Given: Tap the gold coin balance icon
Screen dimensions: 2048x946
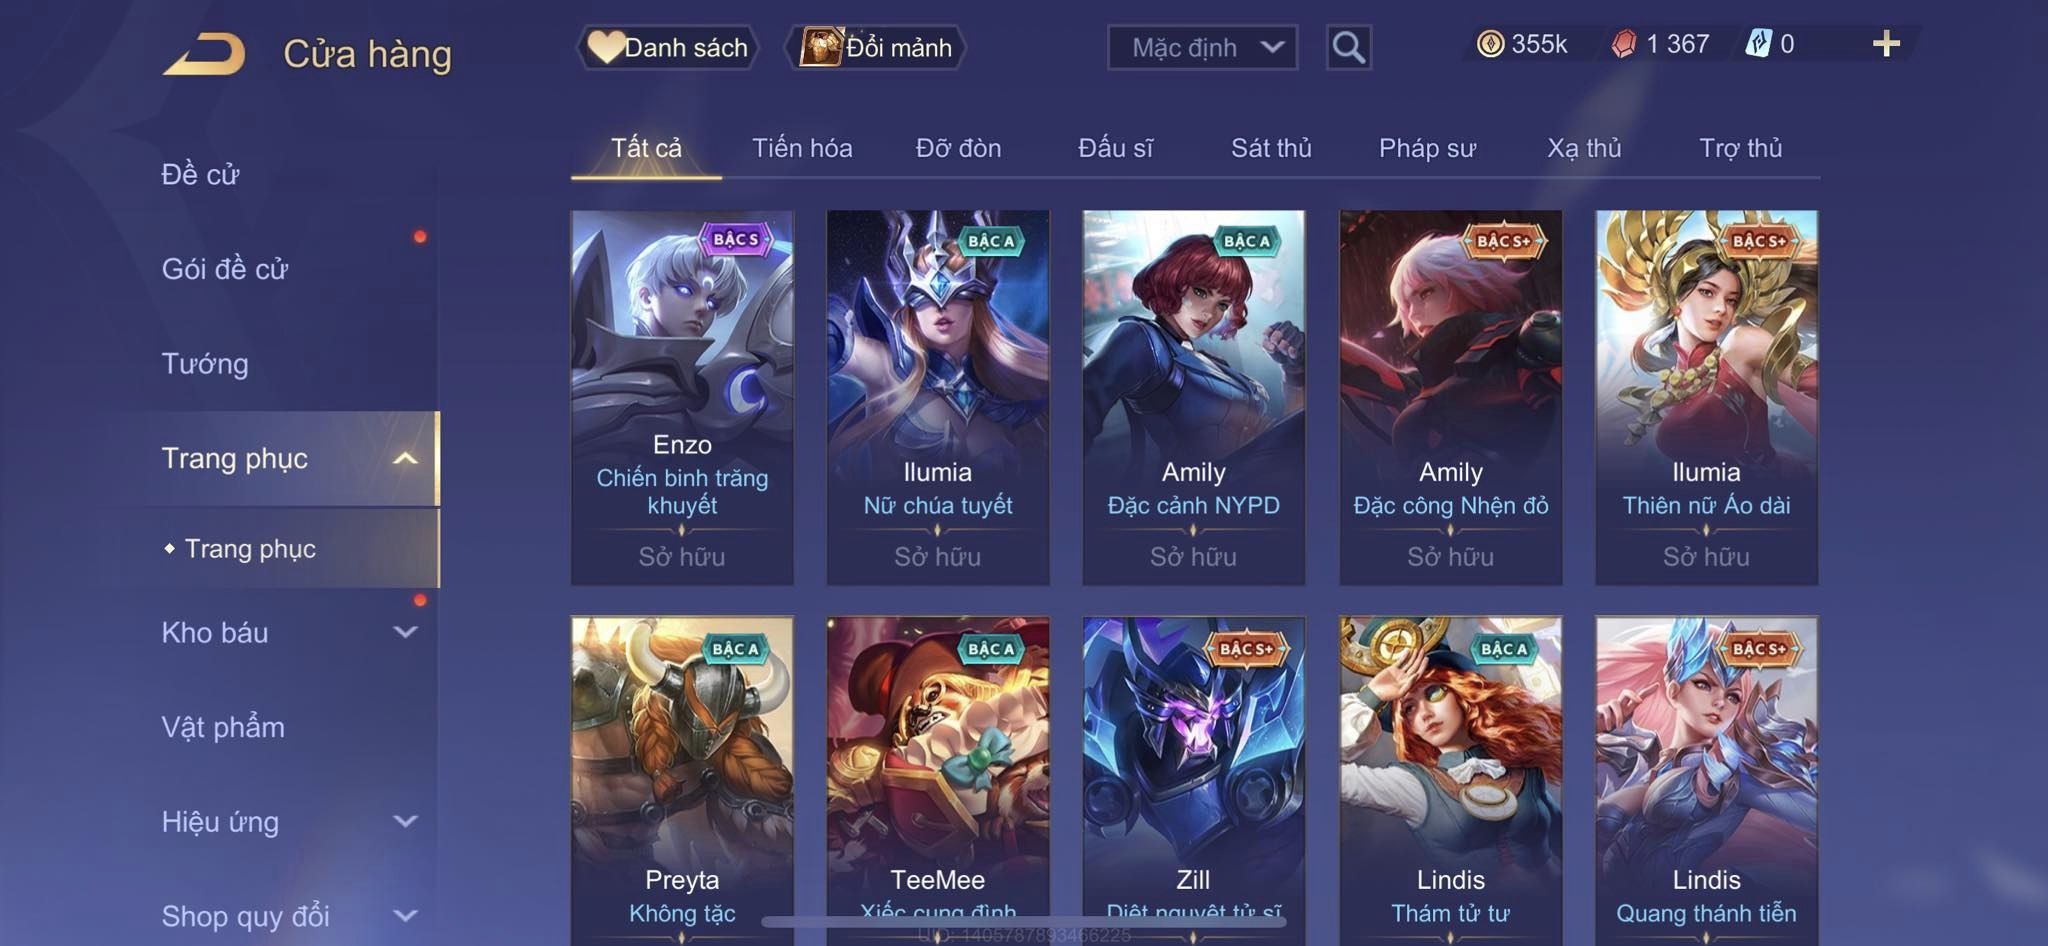Looking at the screenshot, I should click(x=1490, y=44).
